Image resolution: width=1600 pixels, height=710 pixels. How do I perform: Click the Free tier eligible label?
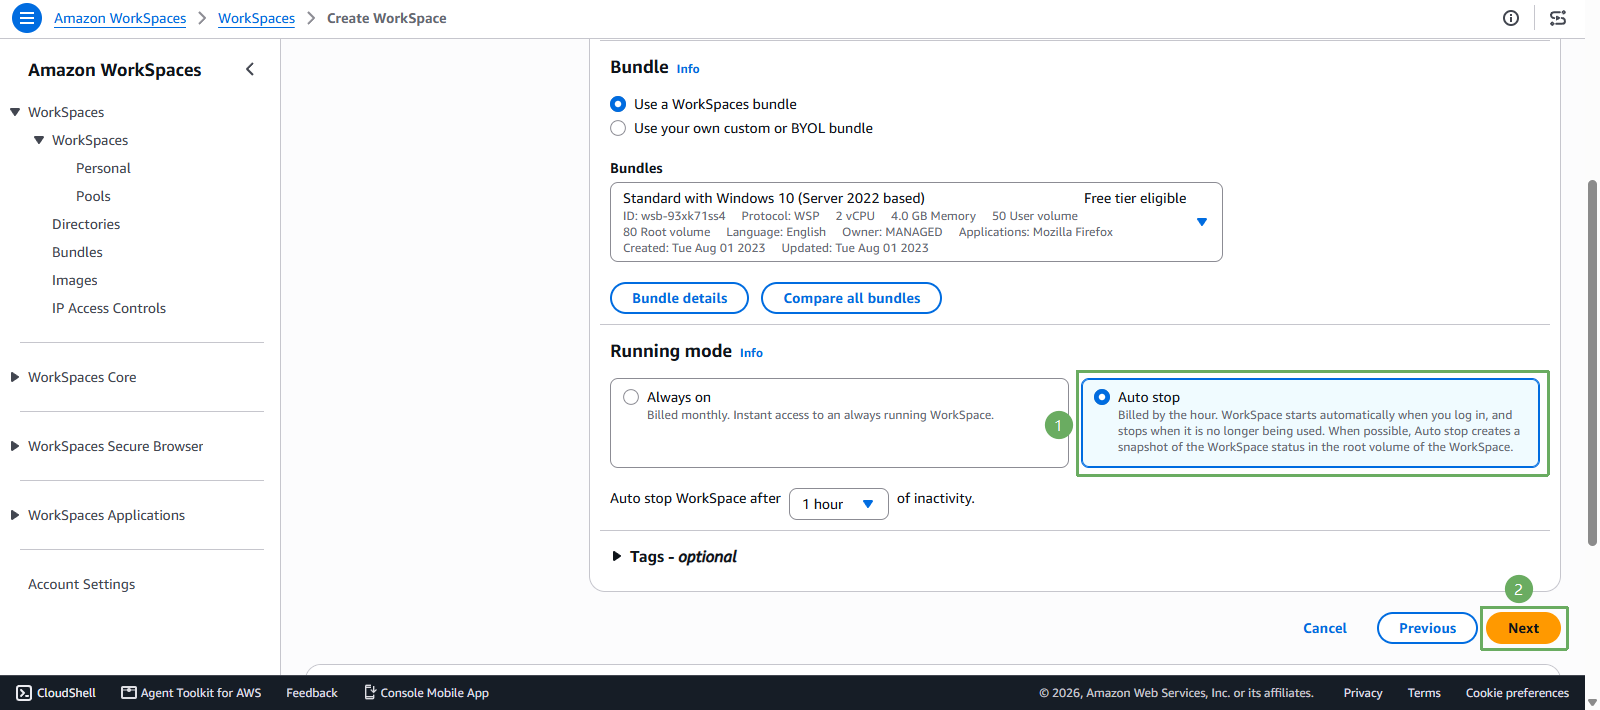[x=1135, y=198]
